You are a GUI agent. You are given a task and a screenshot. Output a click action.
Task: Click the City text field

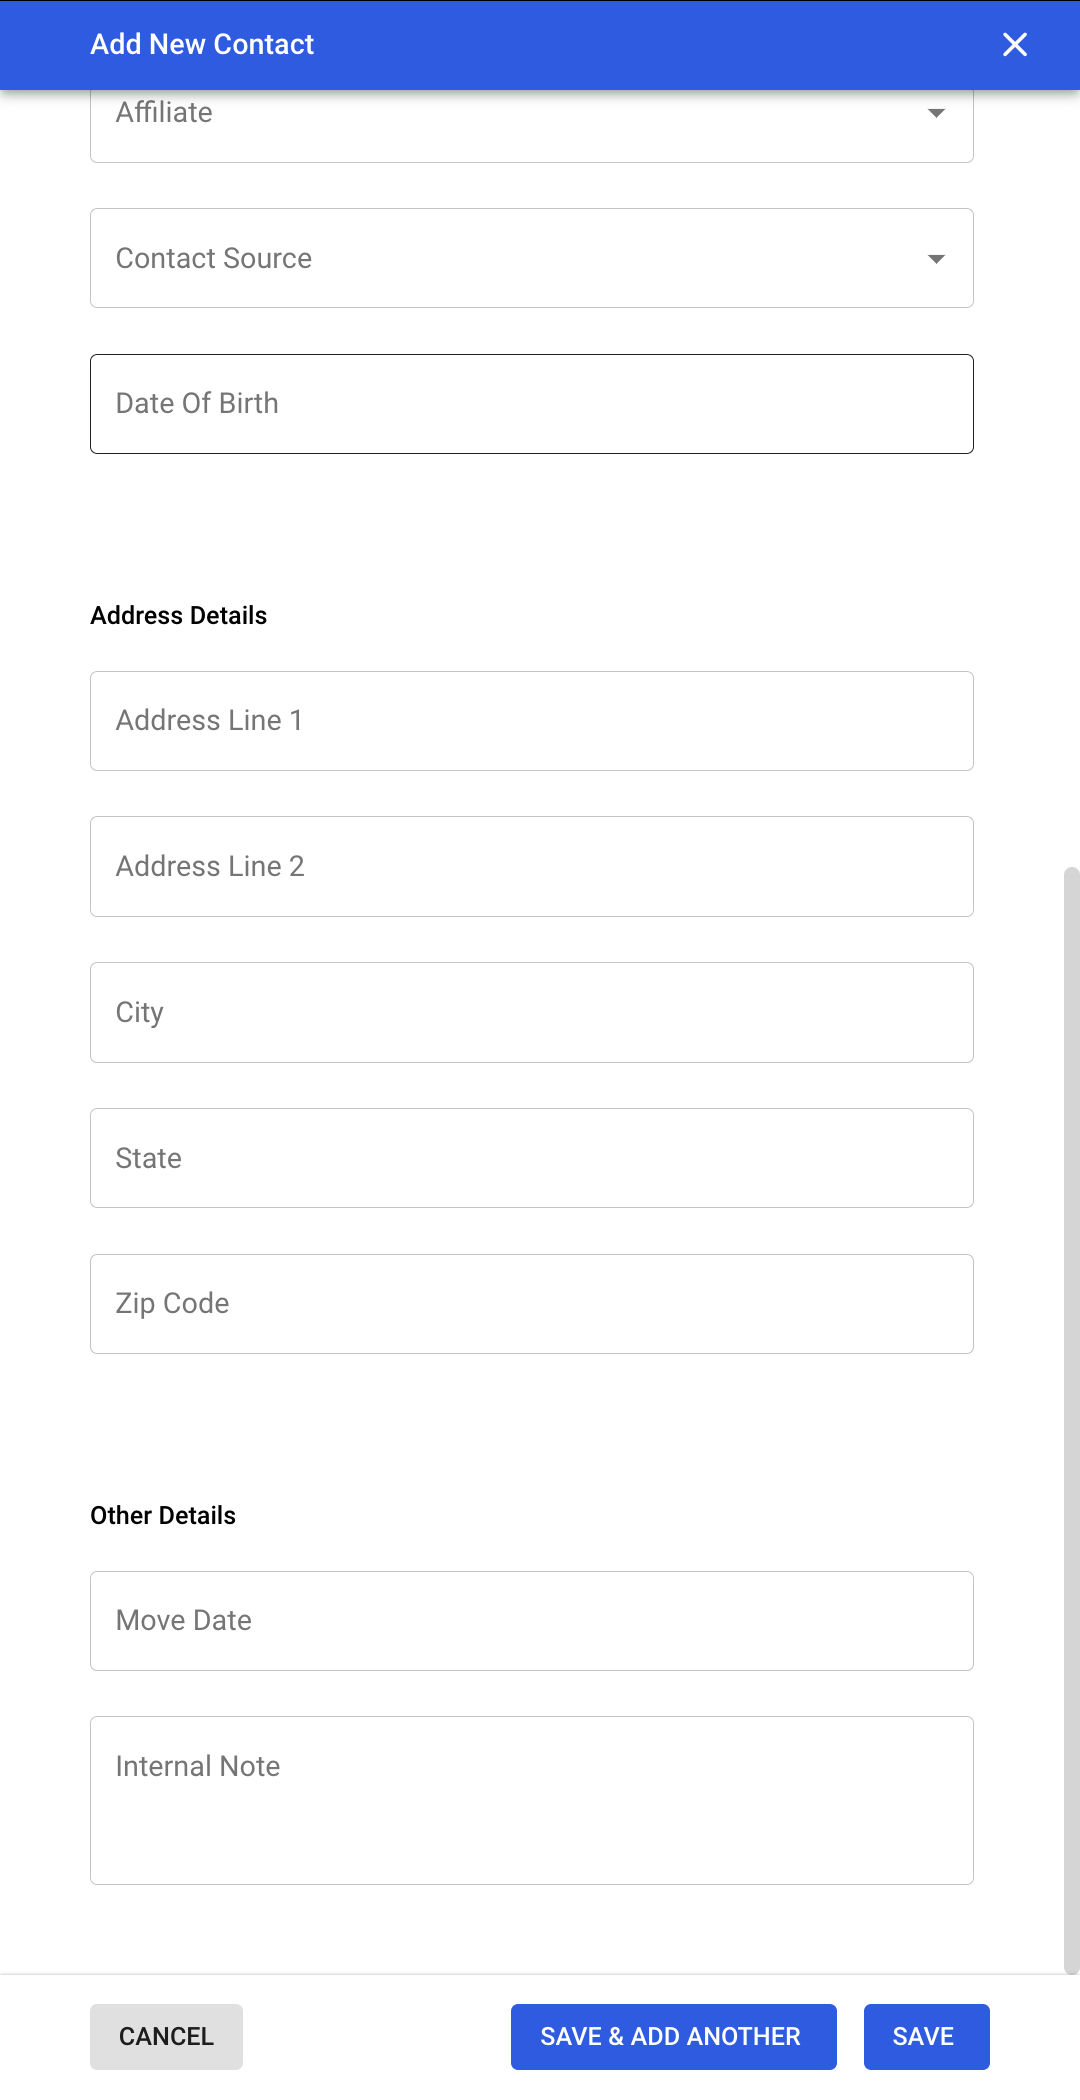click(x=531, y=1012)
